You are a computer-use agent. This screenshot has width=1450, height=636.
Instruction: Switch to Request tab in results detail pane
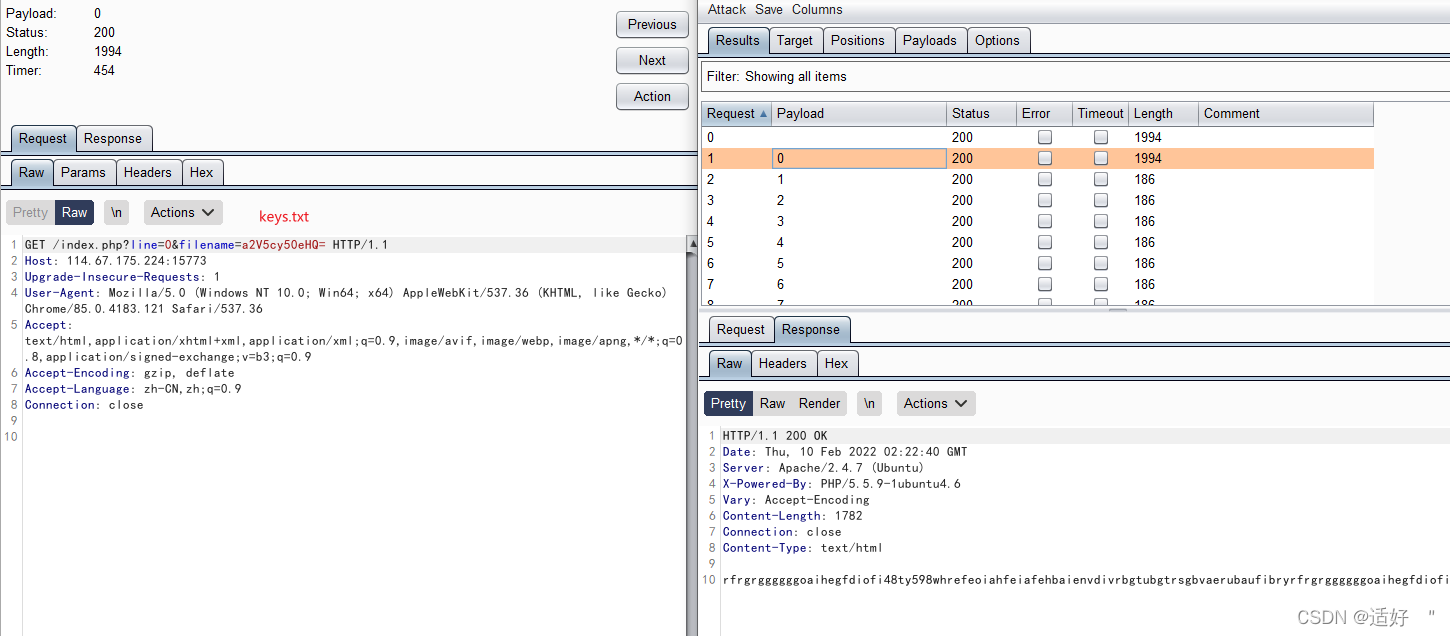(x=741, y=329)
